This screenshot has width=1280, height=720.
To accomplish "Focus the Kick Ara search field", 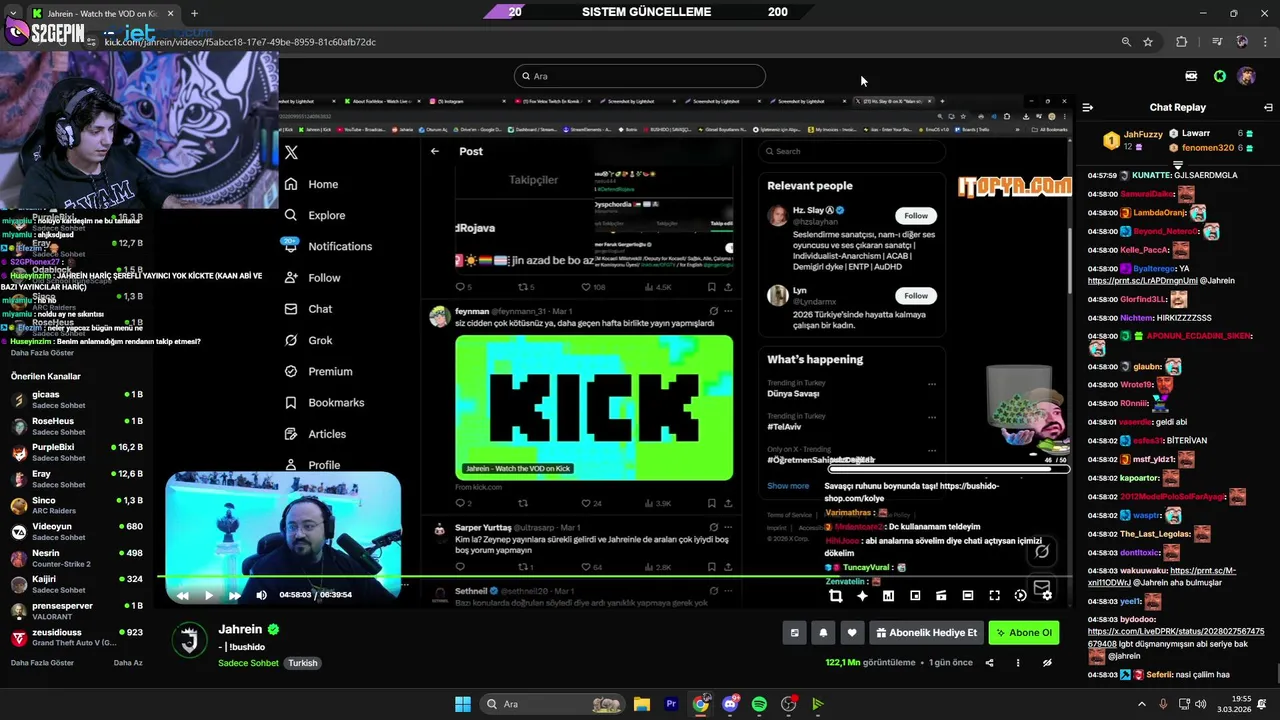I will (x=640, y=76).
